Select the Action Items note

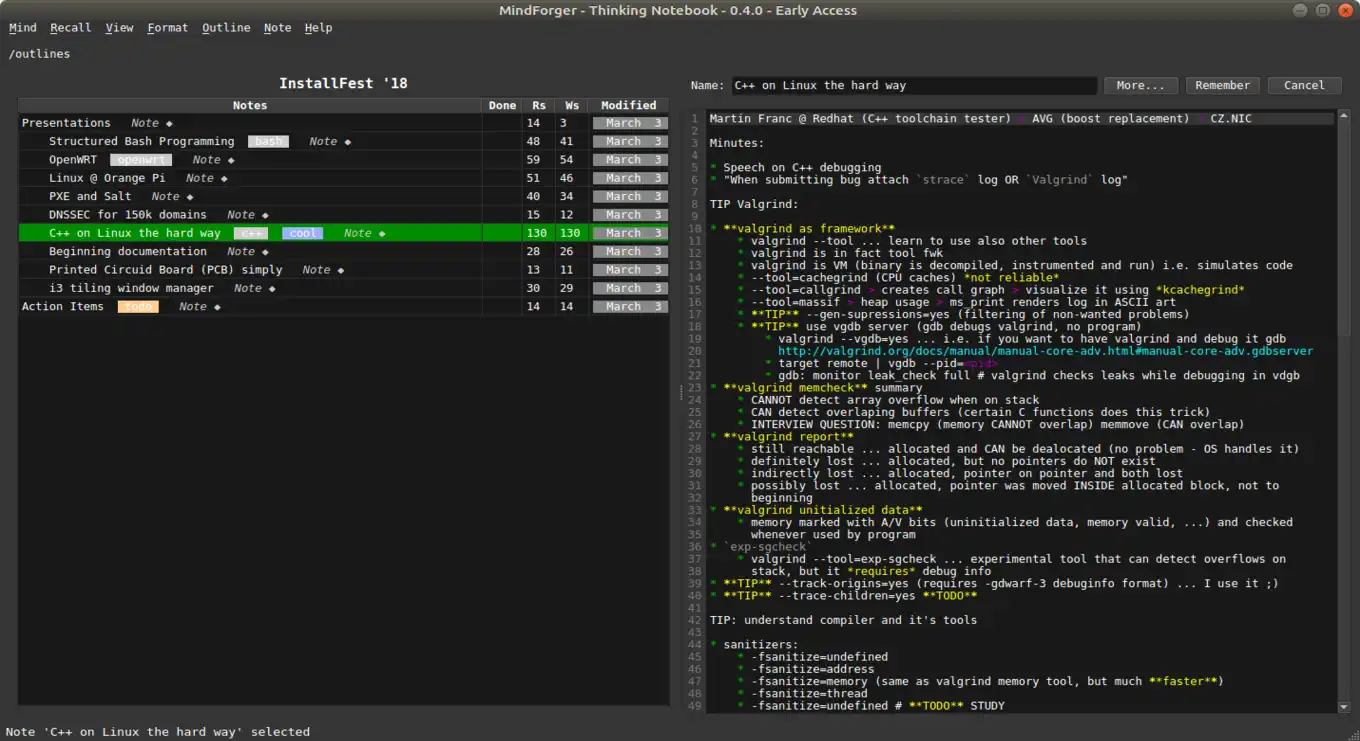coord(62,307)
